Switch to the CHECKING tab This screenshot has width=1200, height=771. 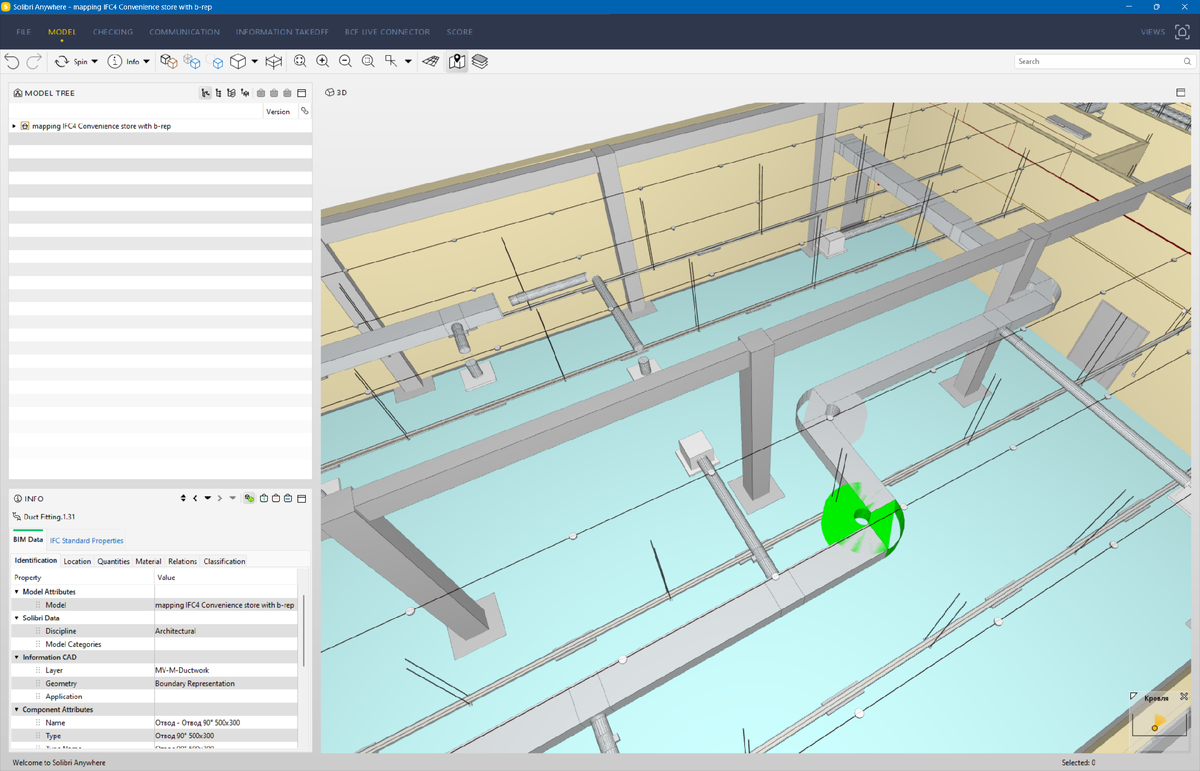click(x=113, y=32)
